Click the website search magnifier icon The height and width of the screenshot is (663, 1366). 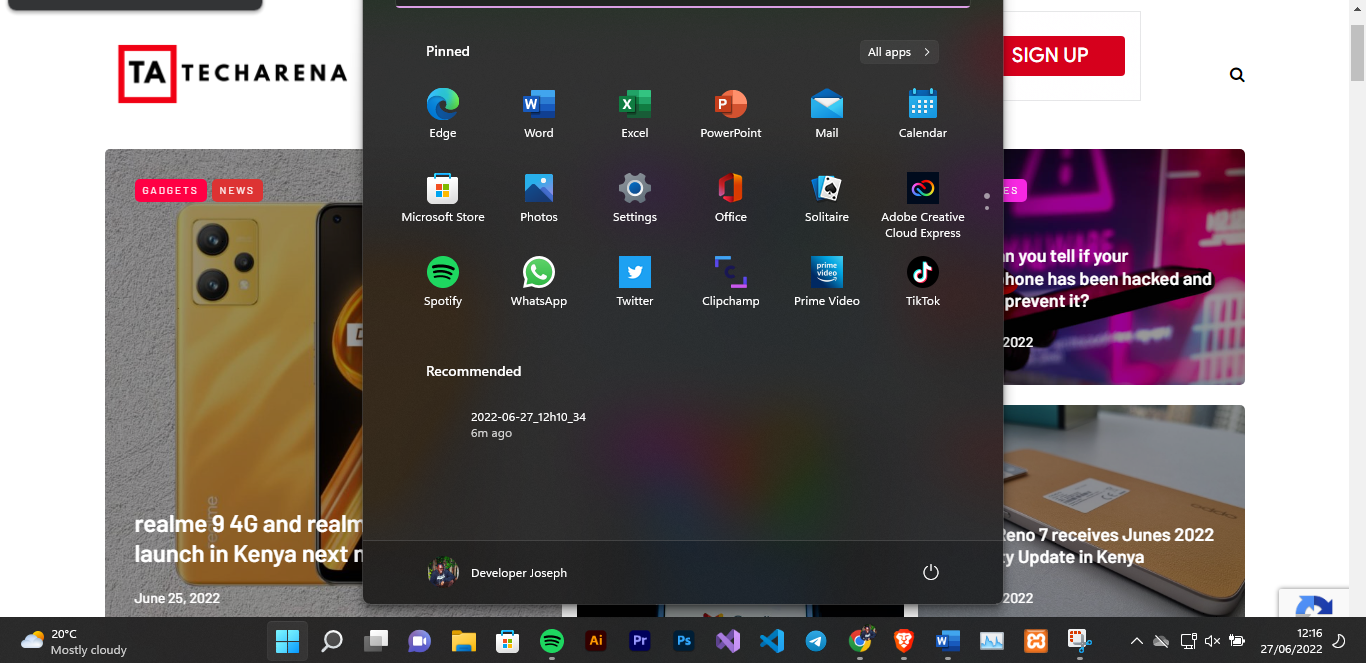(1237, 75)
